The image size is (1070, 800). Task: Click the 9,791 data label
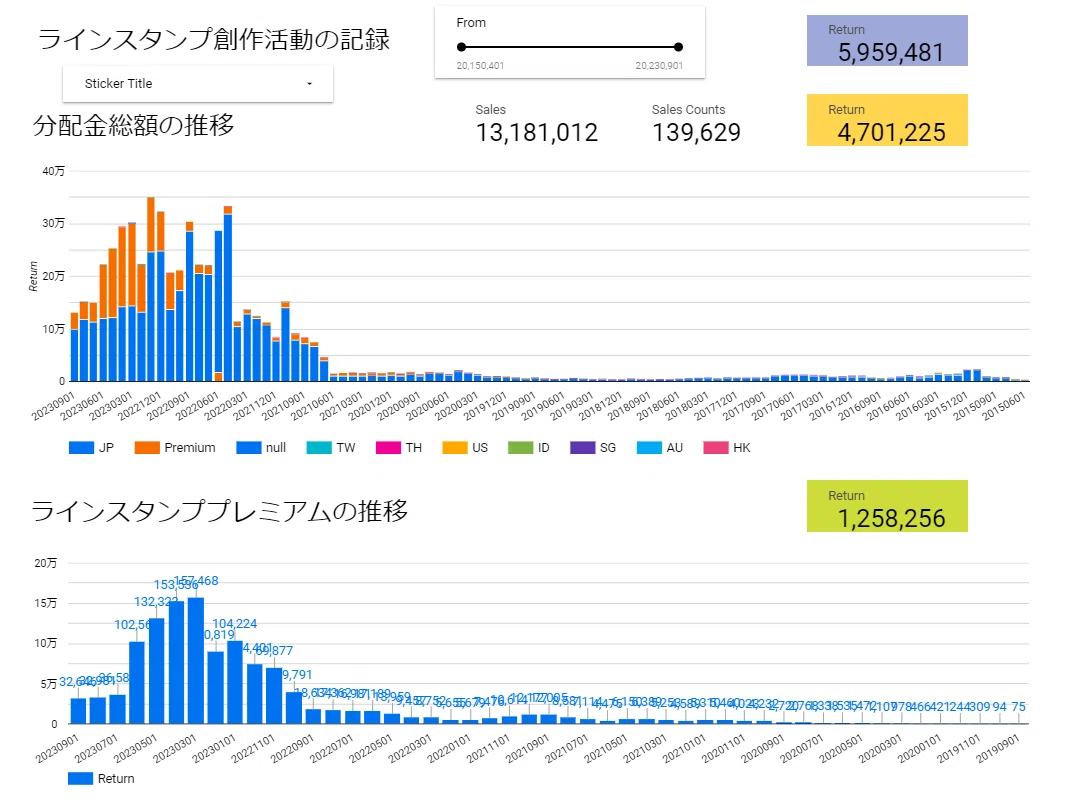click(297, 674)
